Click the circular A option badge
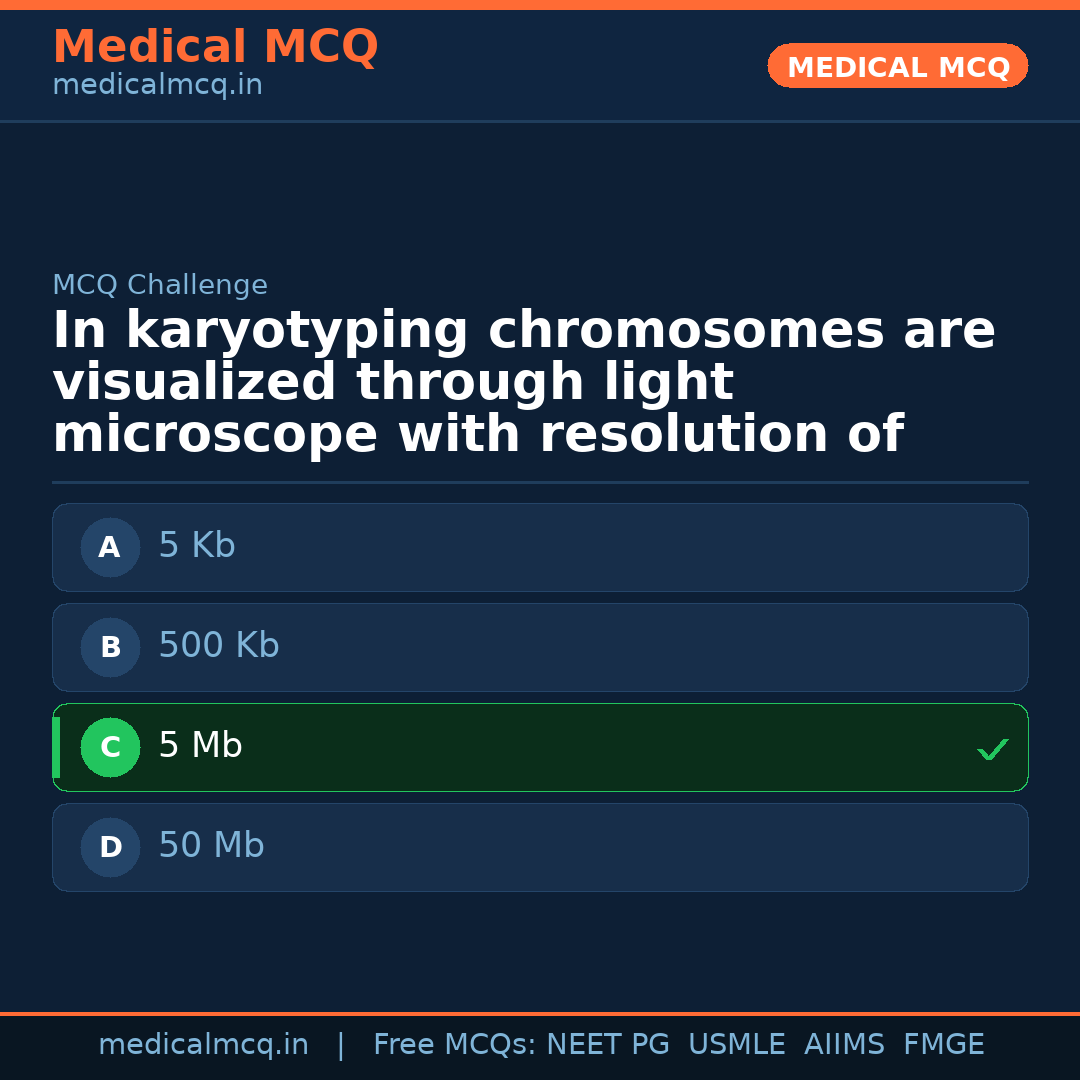 110,547
